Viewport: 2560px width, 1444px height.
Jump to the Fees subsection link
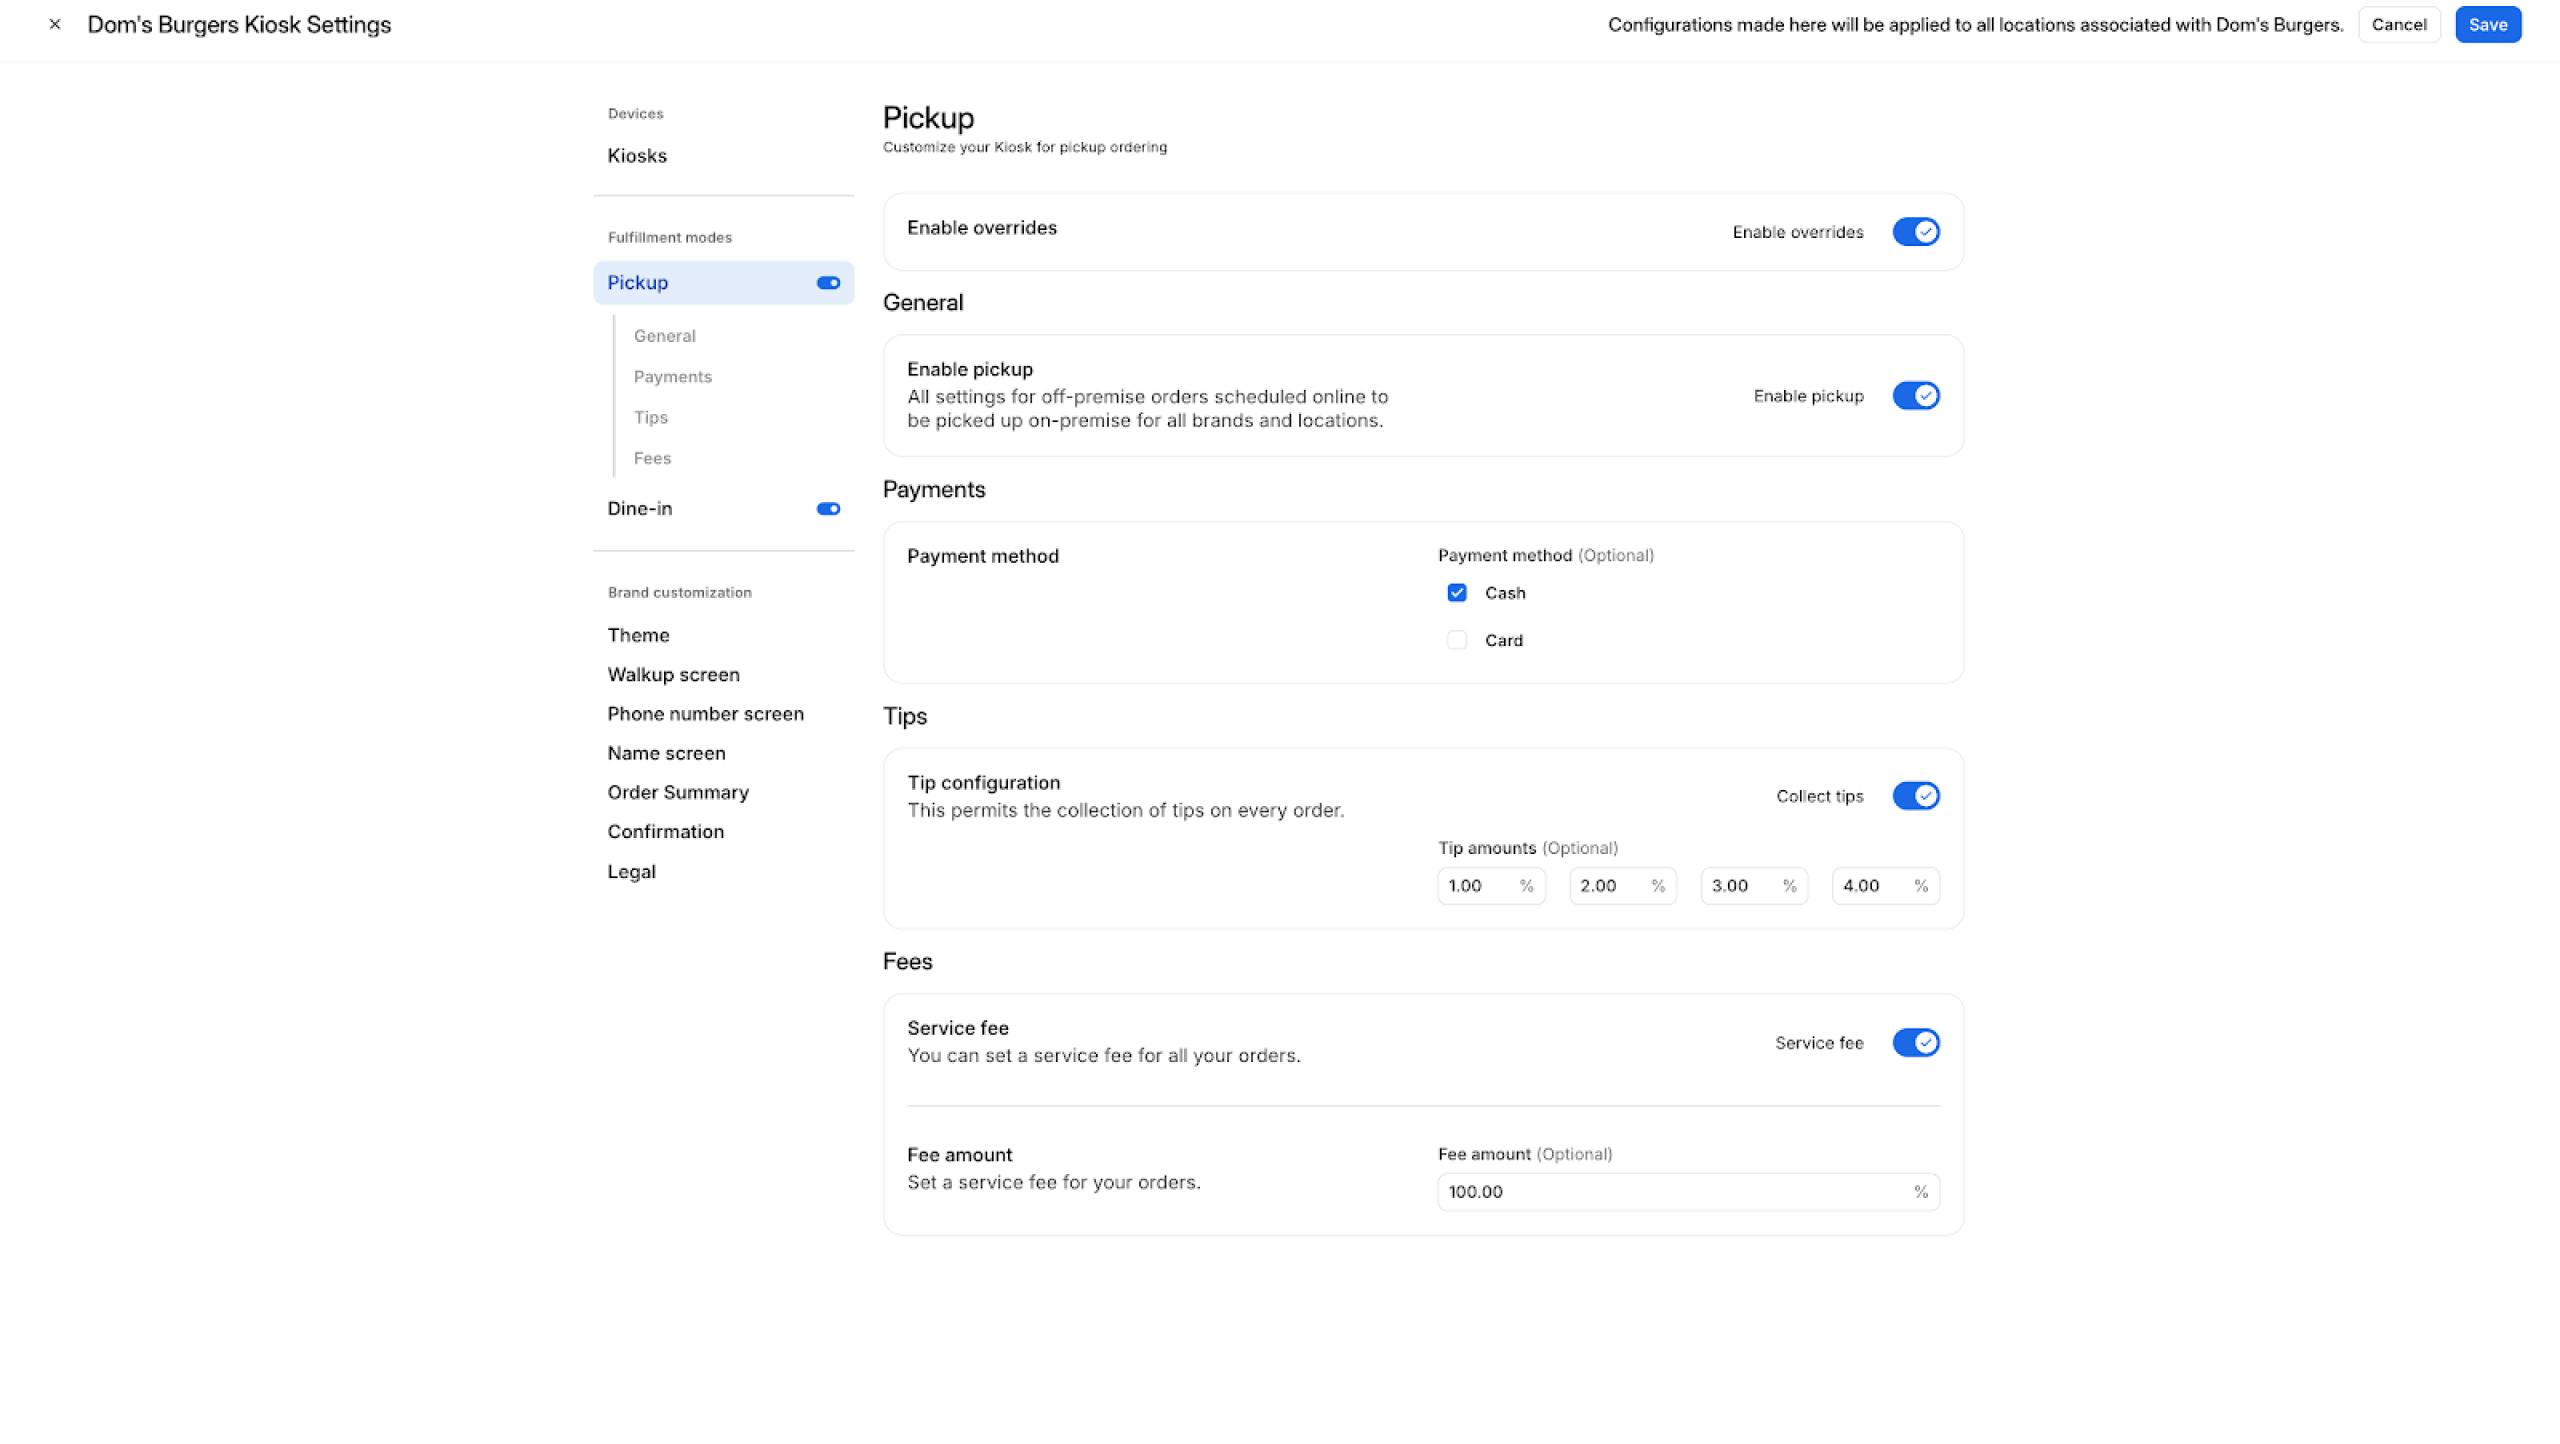tap(652, 458)
